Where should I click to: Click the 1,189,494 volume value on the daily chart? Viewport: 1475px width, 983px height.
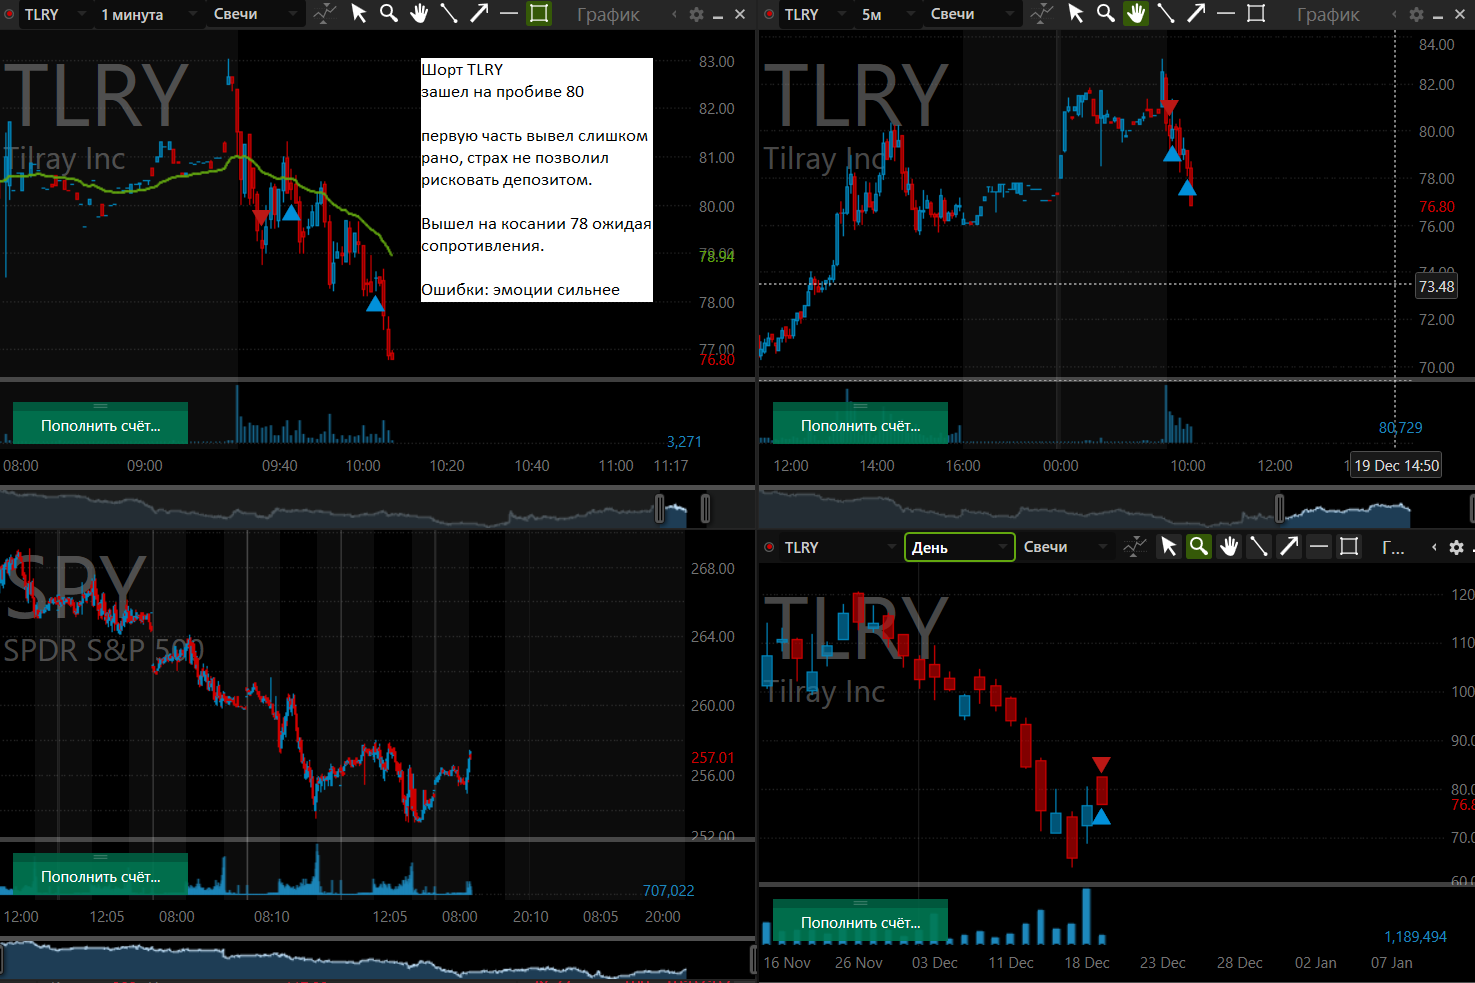(x=1415, y=937)
